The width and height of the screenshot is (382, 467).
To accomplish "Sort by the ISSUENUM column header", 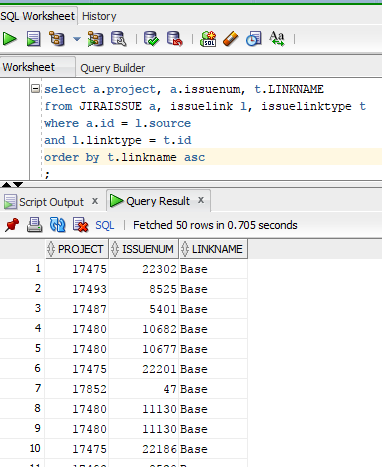I will tap(144, 249).
